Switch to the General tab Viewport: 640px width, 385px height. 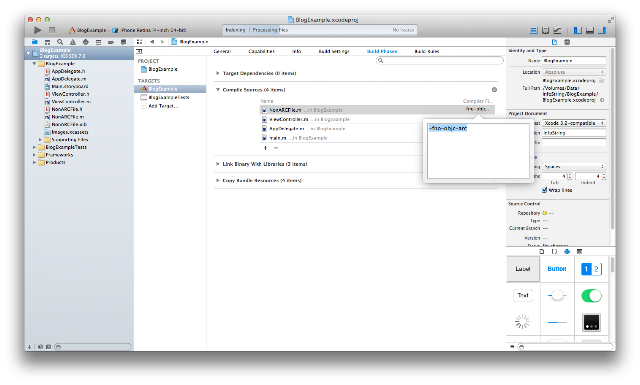click(x=222, y=51)
